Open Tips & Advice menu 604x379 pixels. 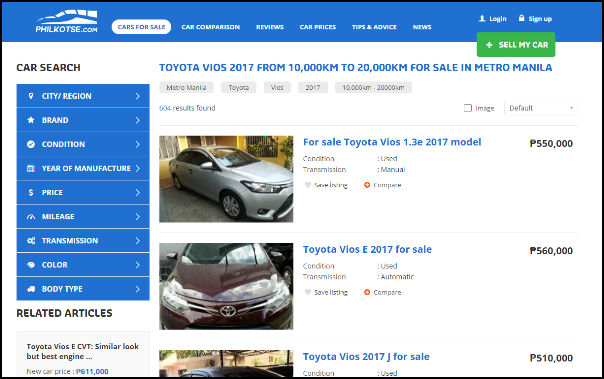pyautogui.click(x=374, y=27)
